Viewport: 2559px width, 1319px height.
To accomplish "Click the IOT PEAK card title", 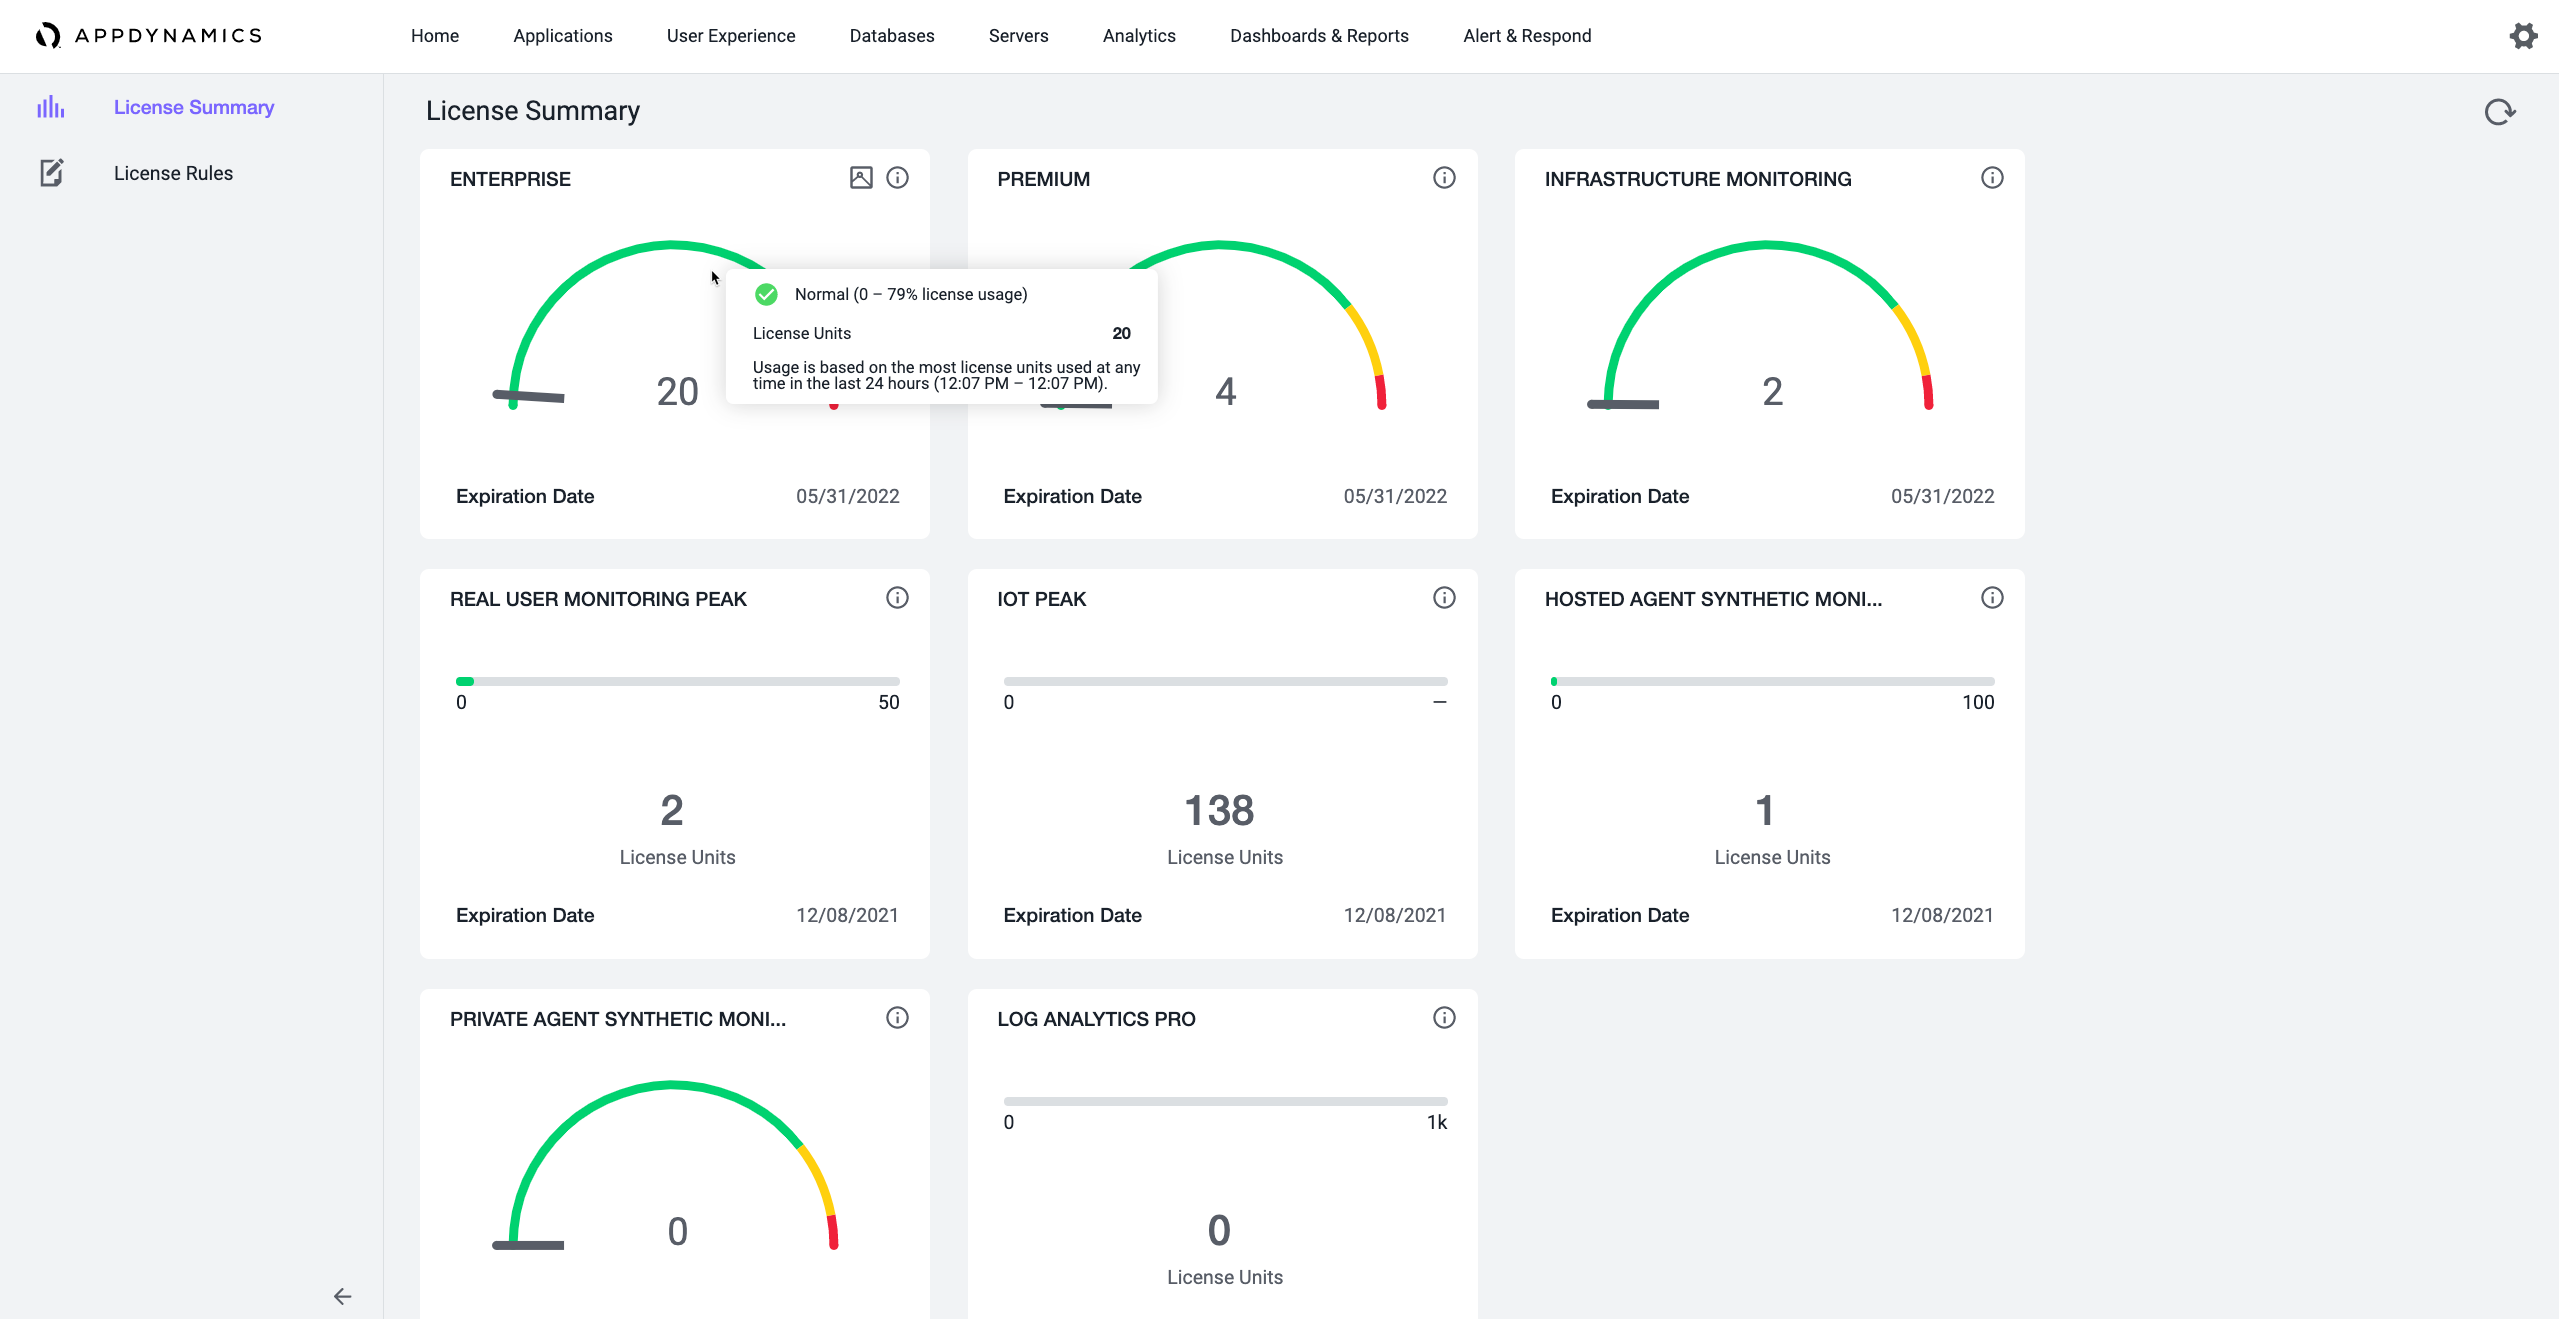I will [x=1041, y=599].
